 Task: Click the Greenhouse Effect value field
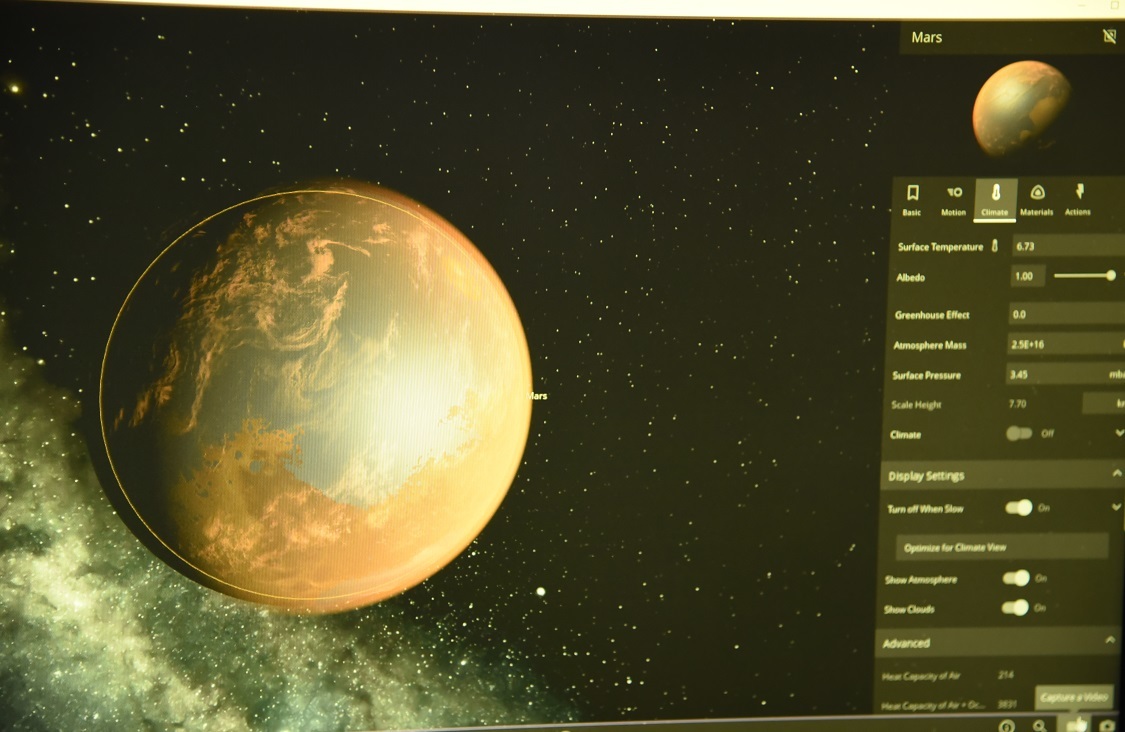1065,314
